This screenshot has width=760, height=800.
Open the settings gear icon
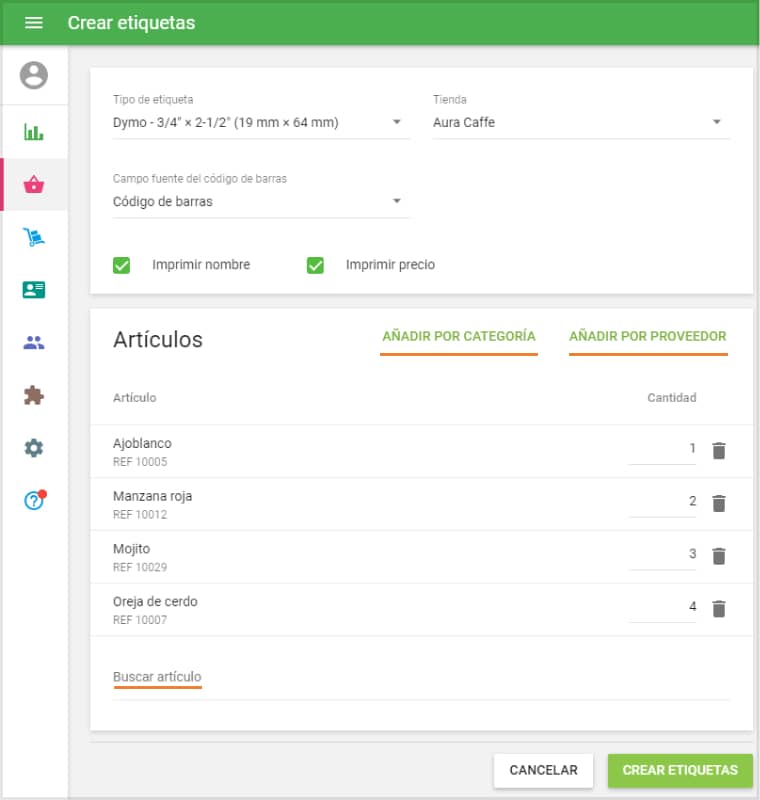[x=34, y=448]
